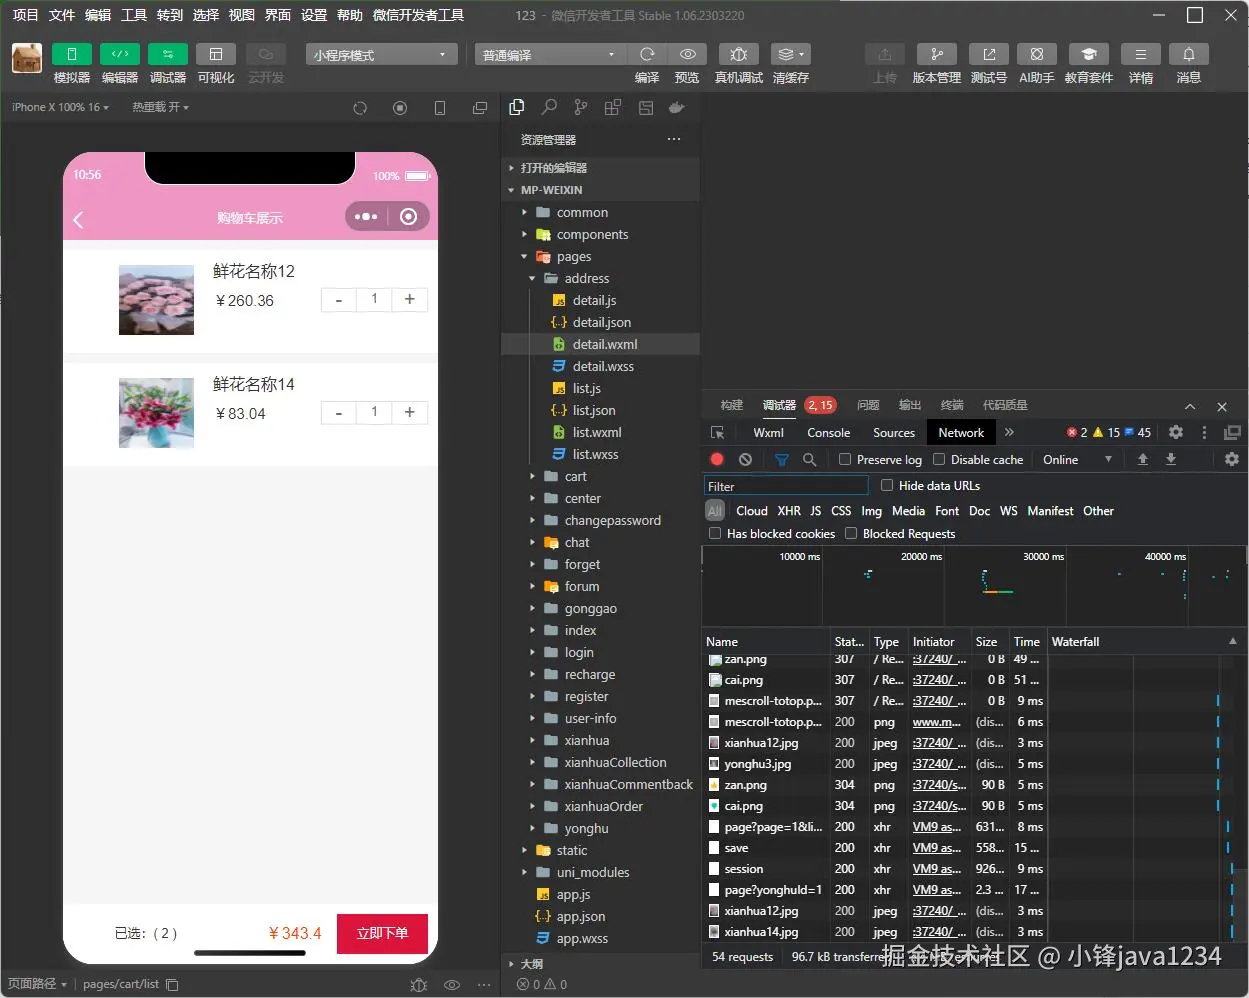The height and width of the screenshot is (998, 1249).
Task: Click the simulator refresh icon
Action: tap(360, 108)
